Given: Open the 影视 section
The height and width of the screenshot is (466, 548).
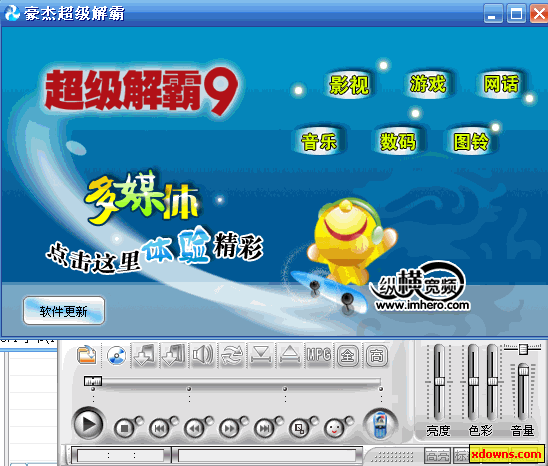Looking at the screenshot, I should click(x=349, y=84).
